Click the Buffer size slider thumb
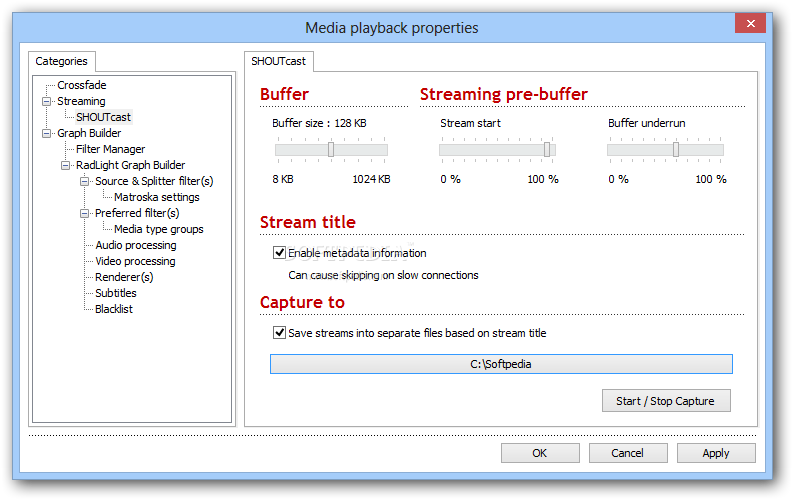 pos(331,150)
